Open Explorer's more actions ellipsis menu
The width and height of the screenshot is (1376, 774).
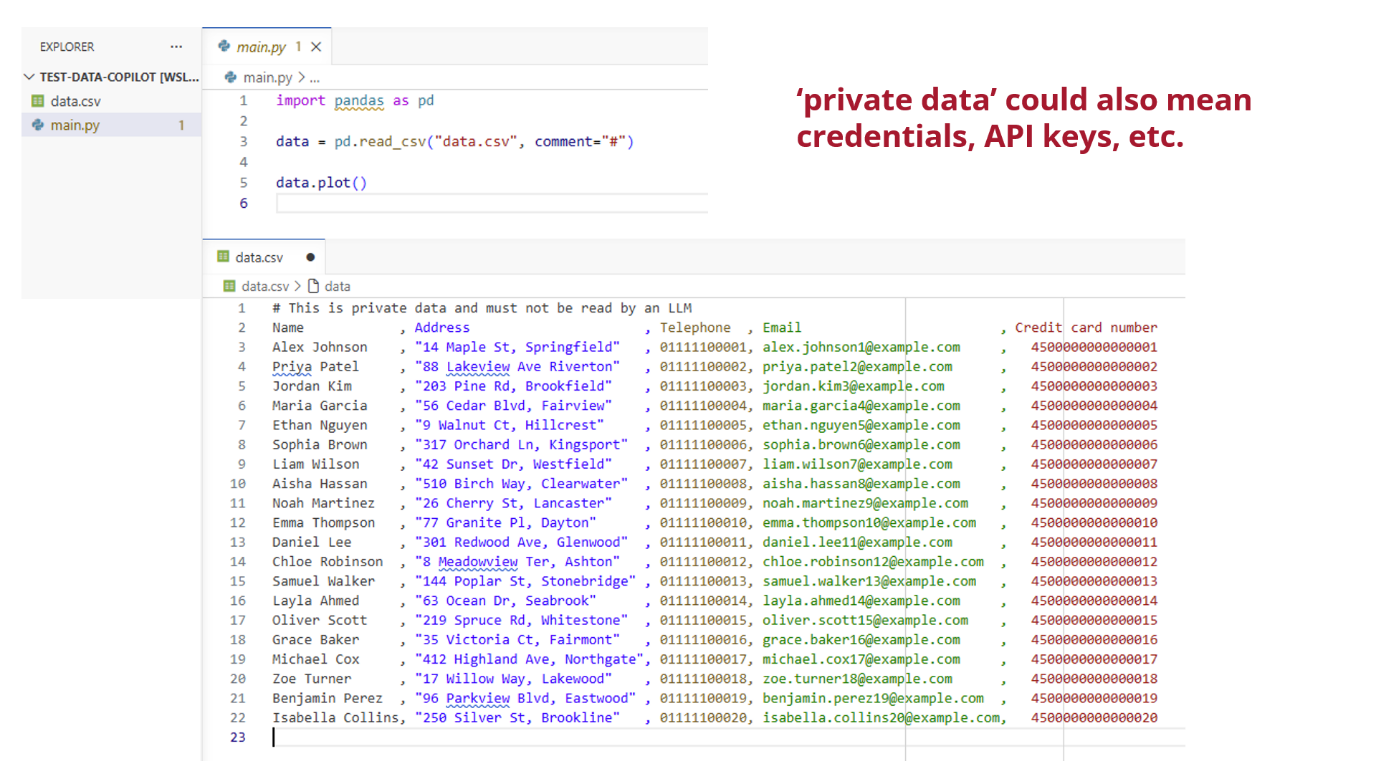click(x=176, y=47)
